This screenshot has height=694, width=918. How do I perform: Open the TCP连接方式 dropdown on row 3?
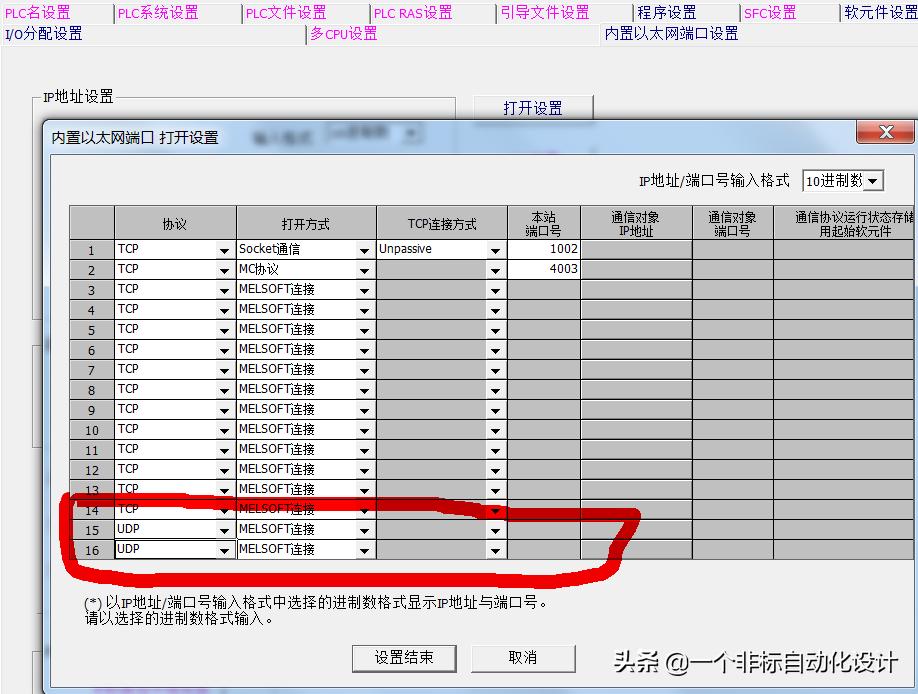tap(495, 289)
